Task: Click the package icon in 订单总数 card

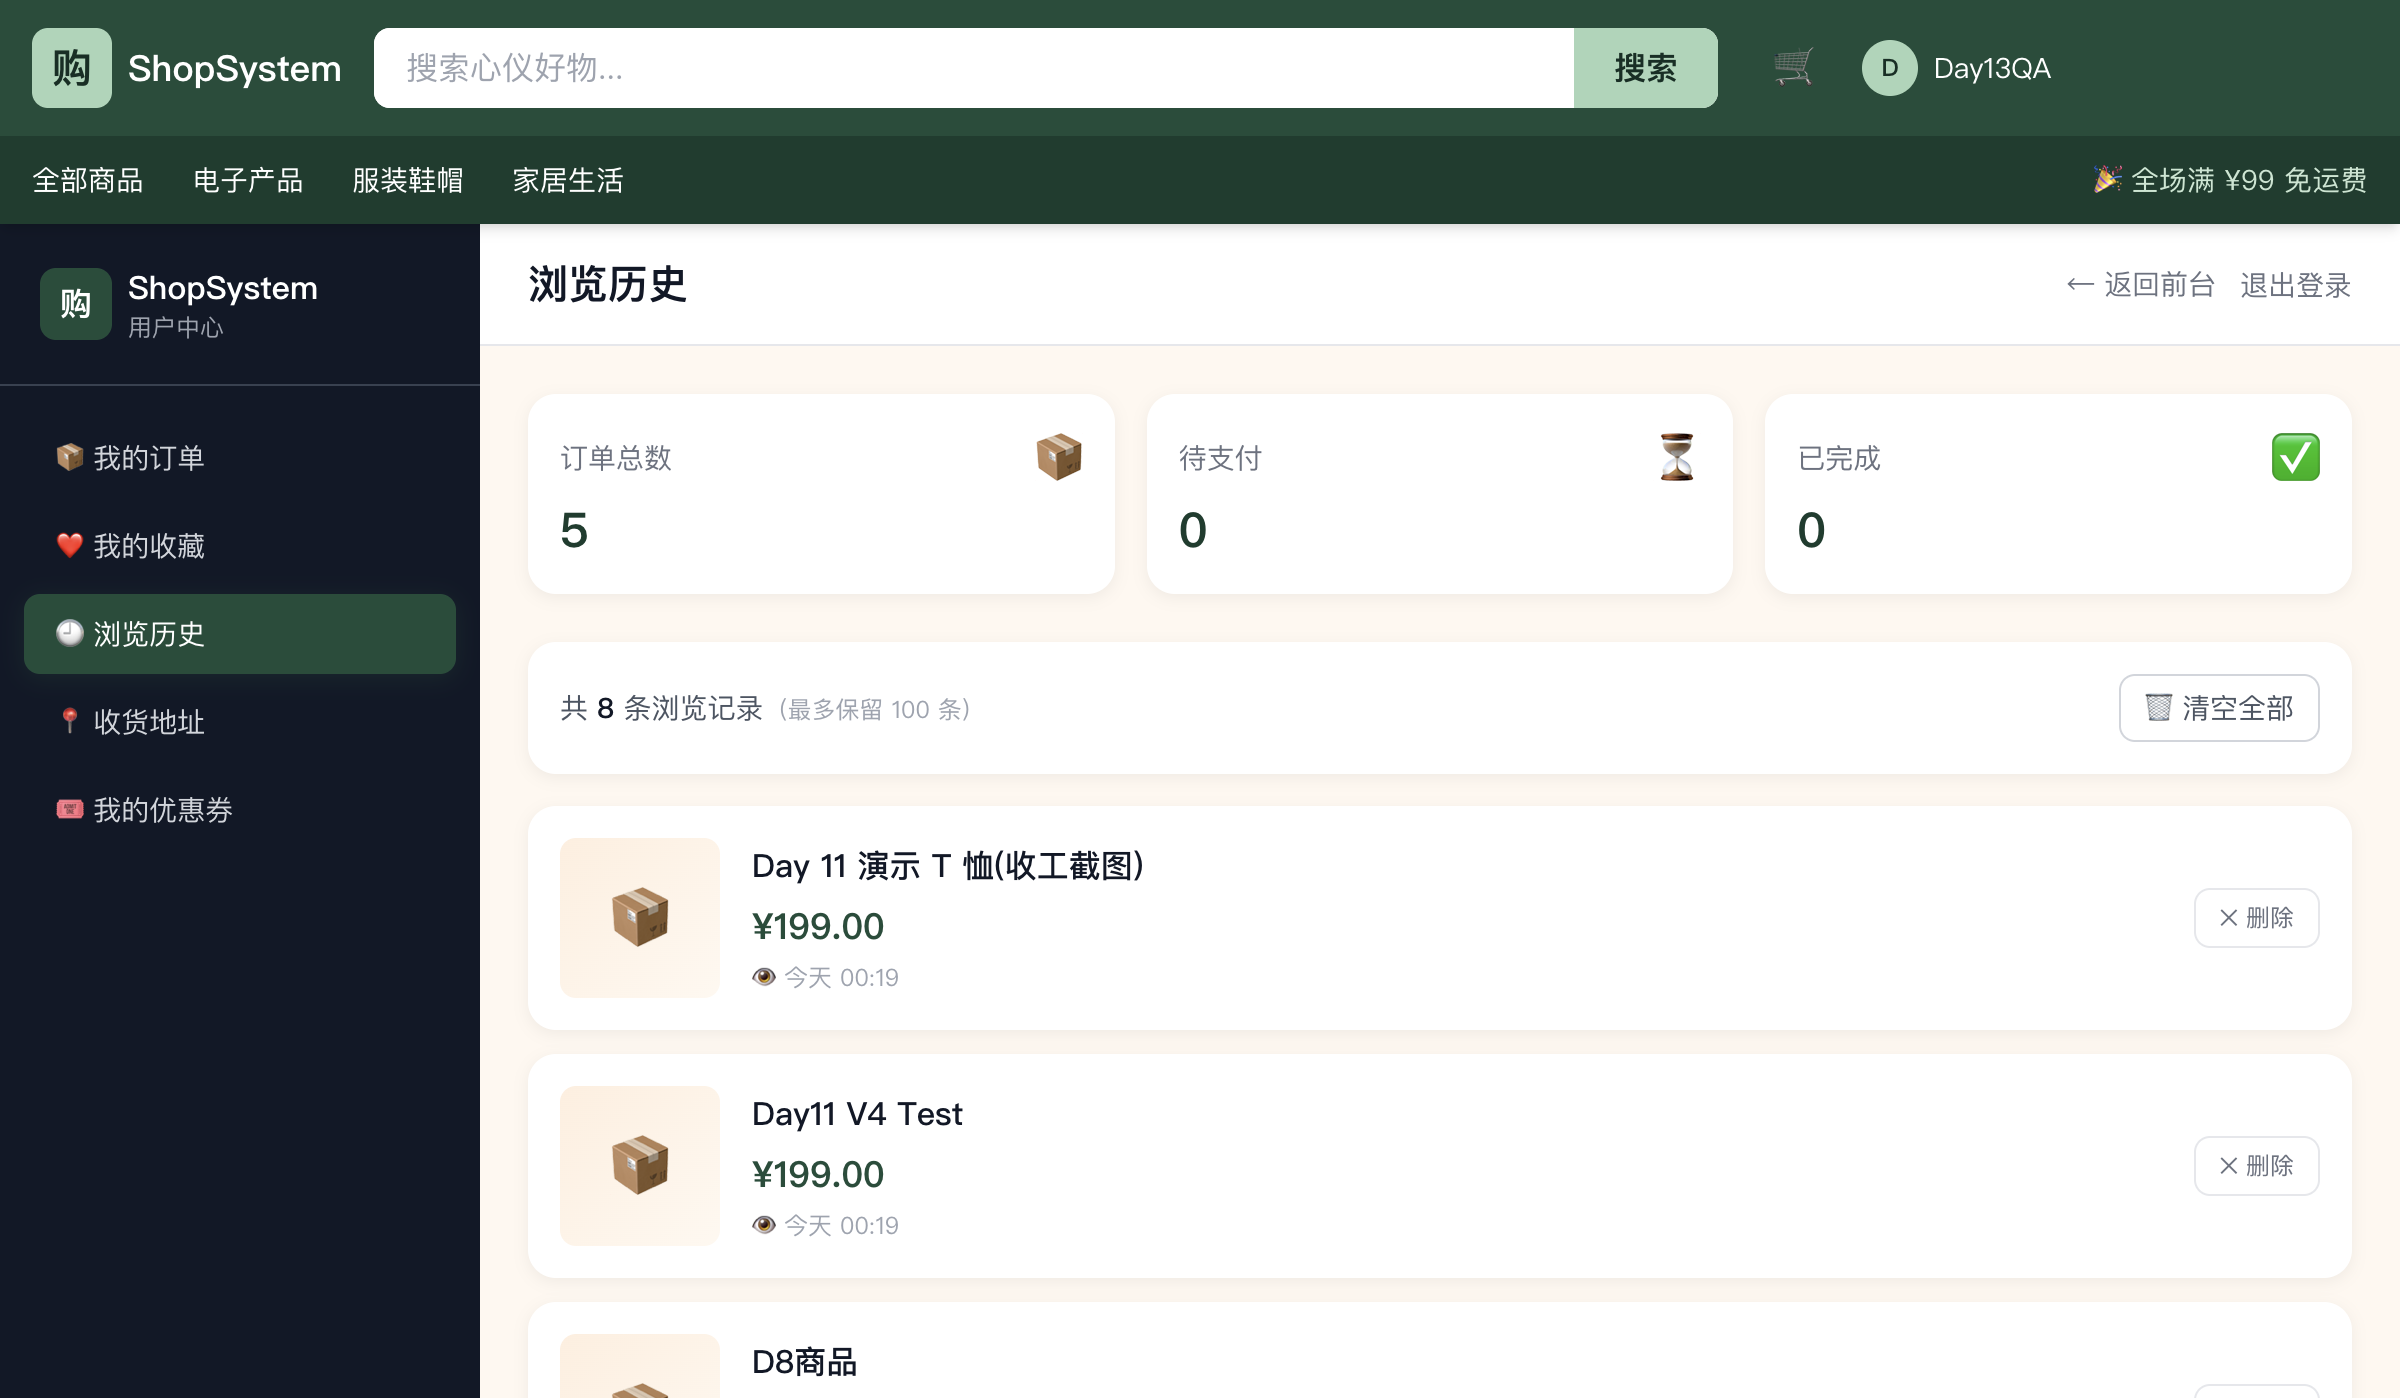Action: (x=1059, y=457)
